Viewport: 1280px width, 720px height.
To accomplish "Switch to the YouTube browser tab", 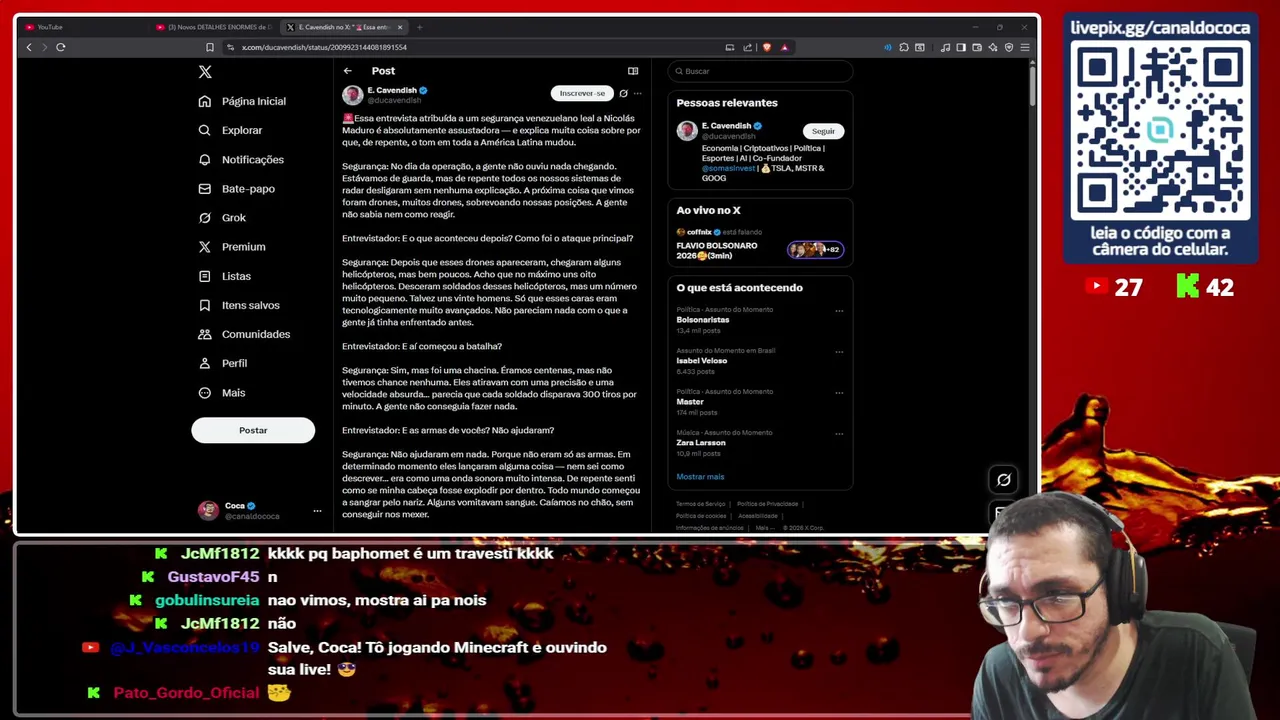I will point(85,27).
